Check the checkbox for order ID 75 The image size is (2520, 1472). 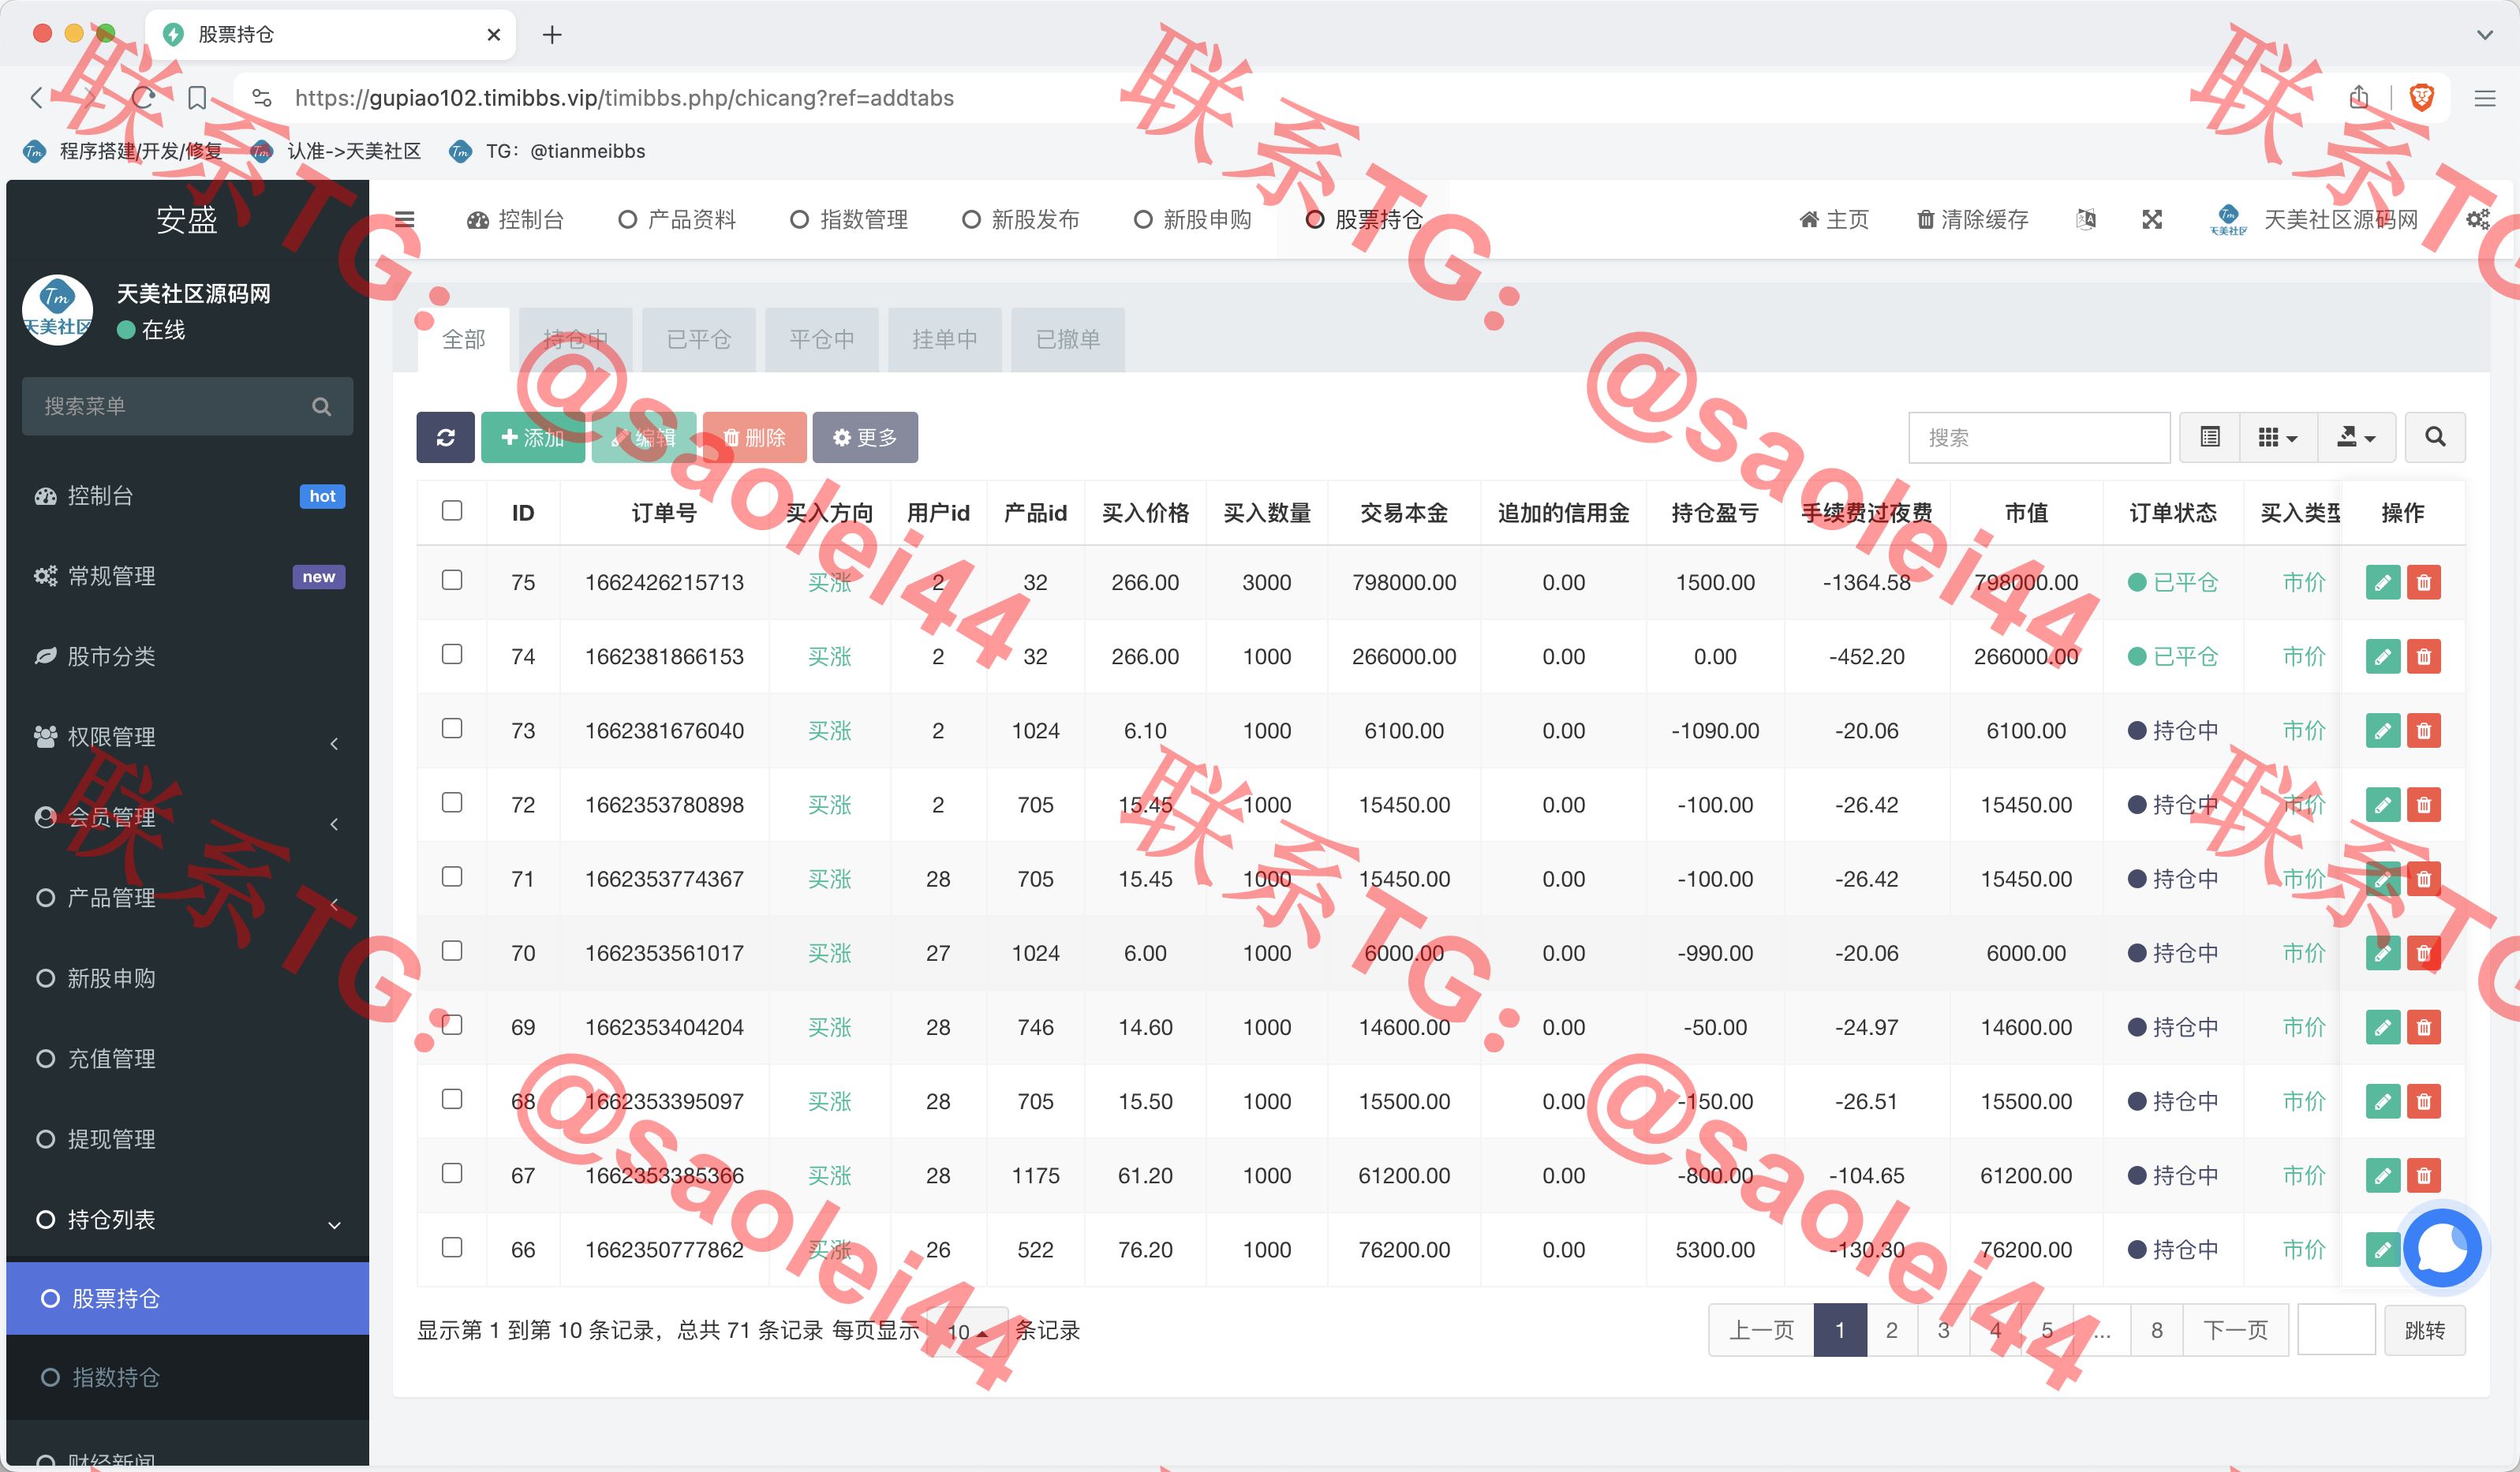[452, 580]
